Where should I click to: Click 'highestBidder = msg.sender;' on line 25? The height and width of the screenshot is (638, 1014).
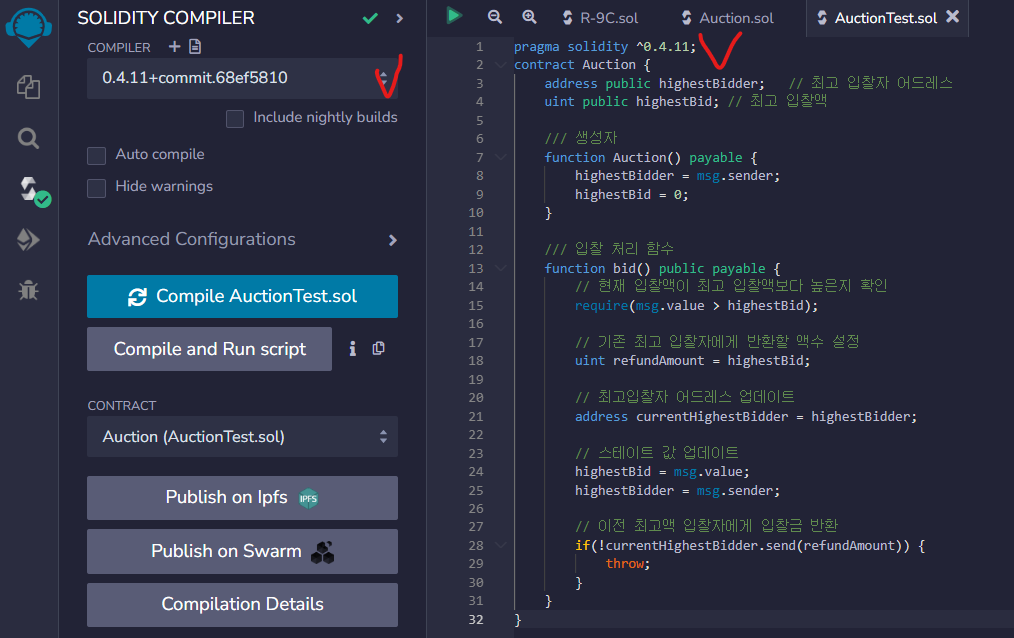coord(678,491)
